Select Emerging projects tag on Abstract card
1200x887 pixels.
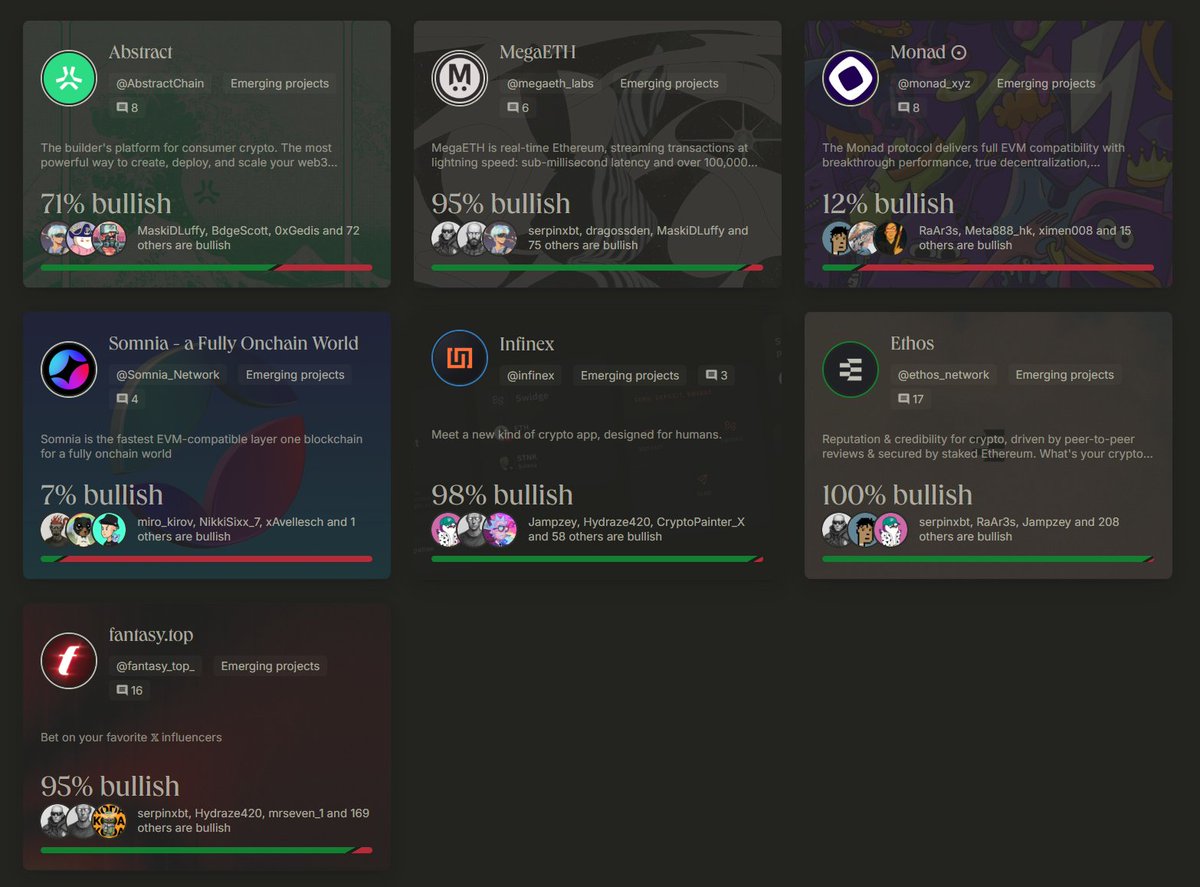click(x=280, y=83)
